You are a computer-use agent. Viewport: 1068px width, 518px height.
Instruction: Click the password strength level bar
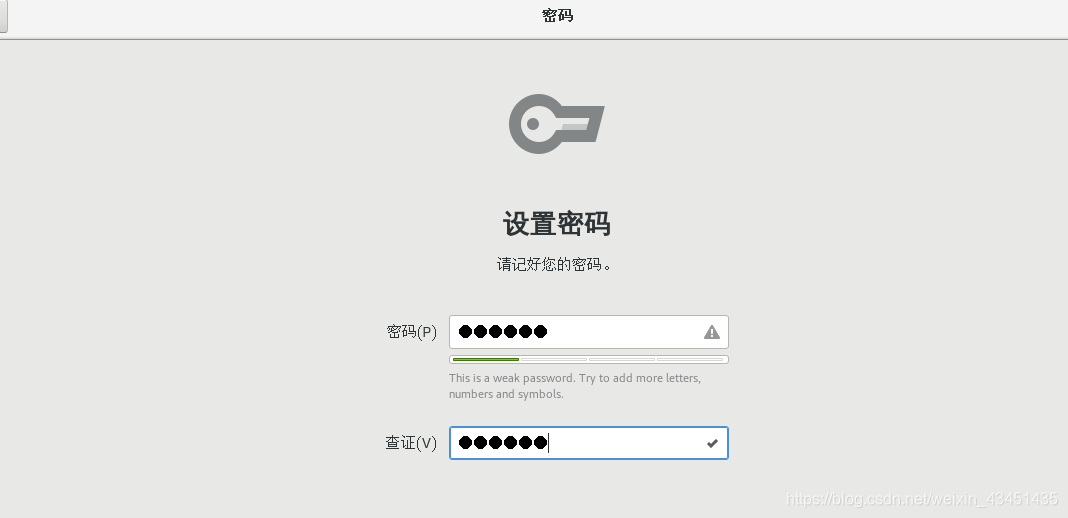tap(588, 359)
